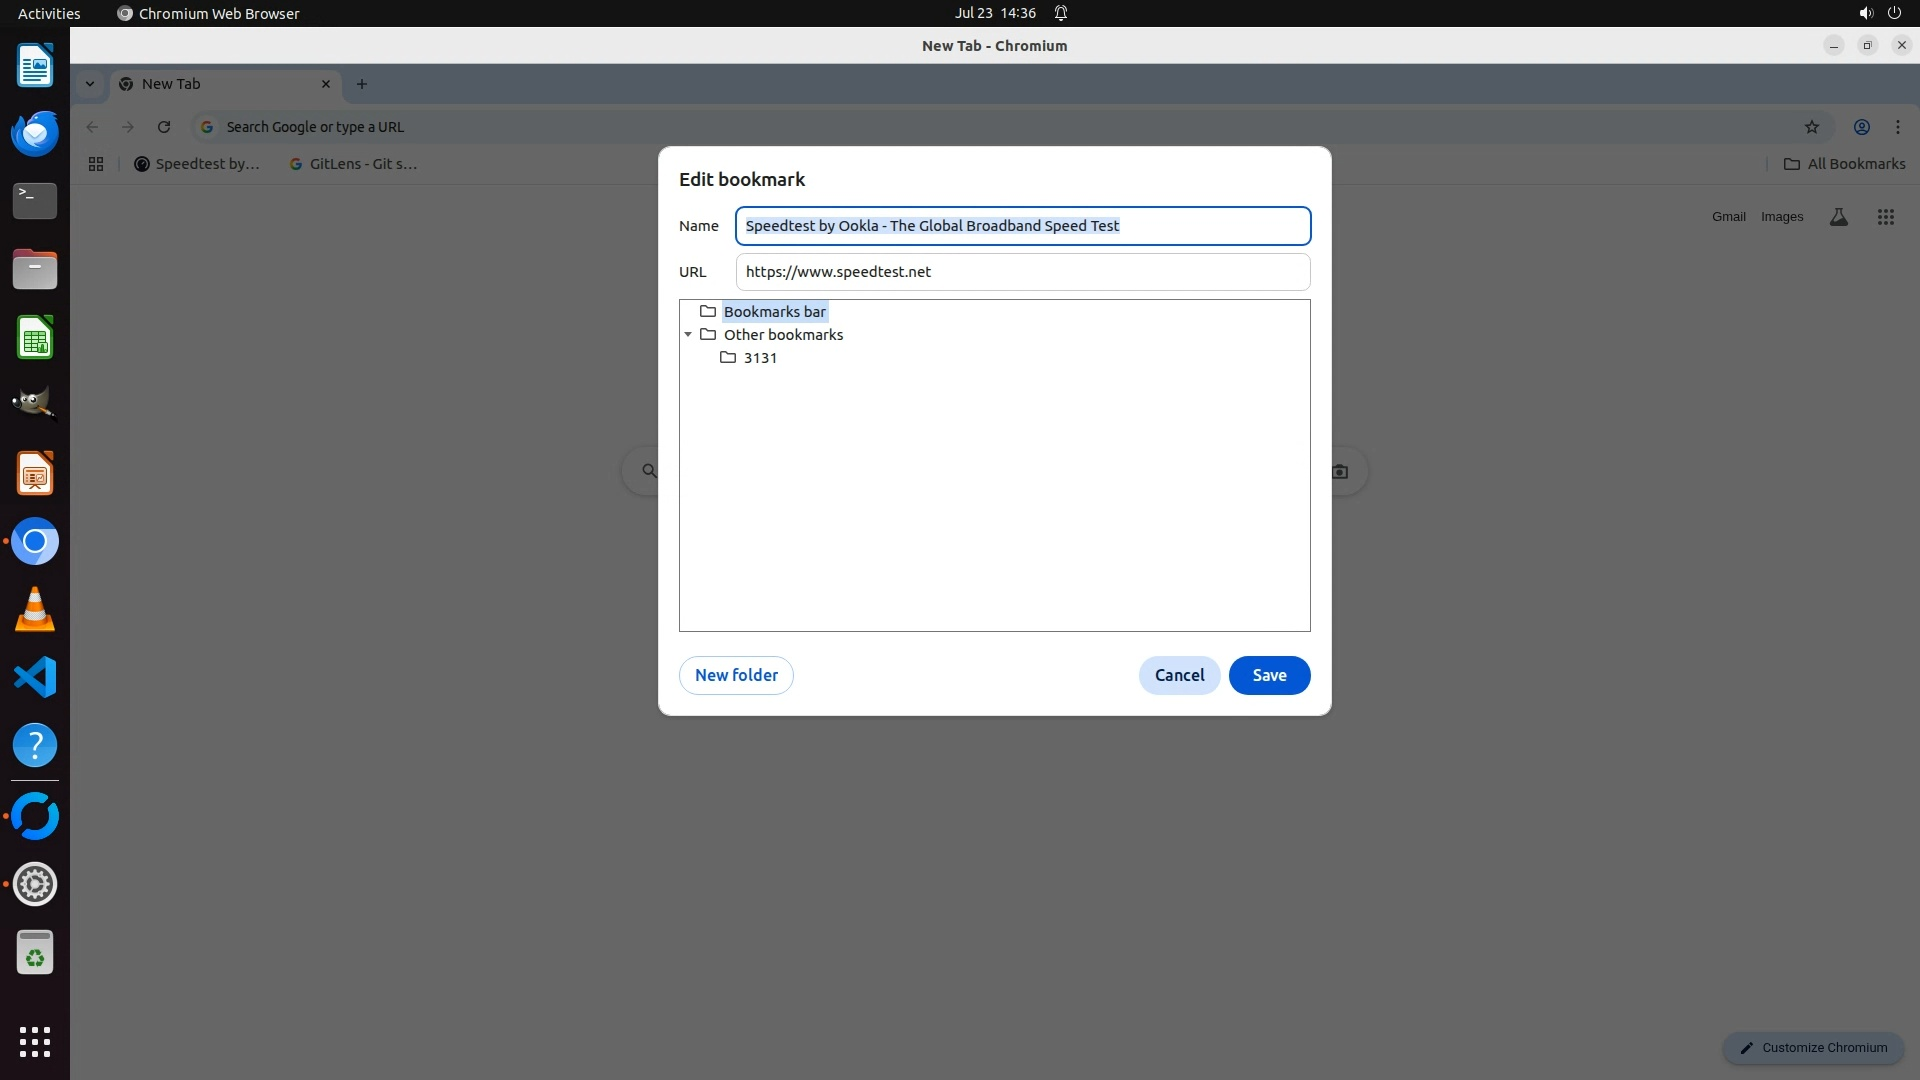Open the tab search dropdown arrow
This screenshot has width=1920, height=1080.
tap(90, 84)
